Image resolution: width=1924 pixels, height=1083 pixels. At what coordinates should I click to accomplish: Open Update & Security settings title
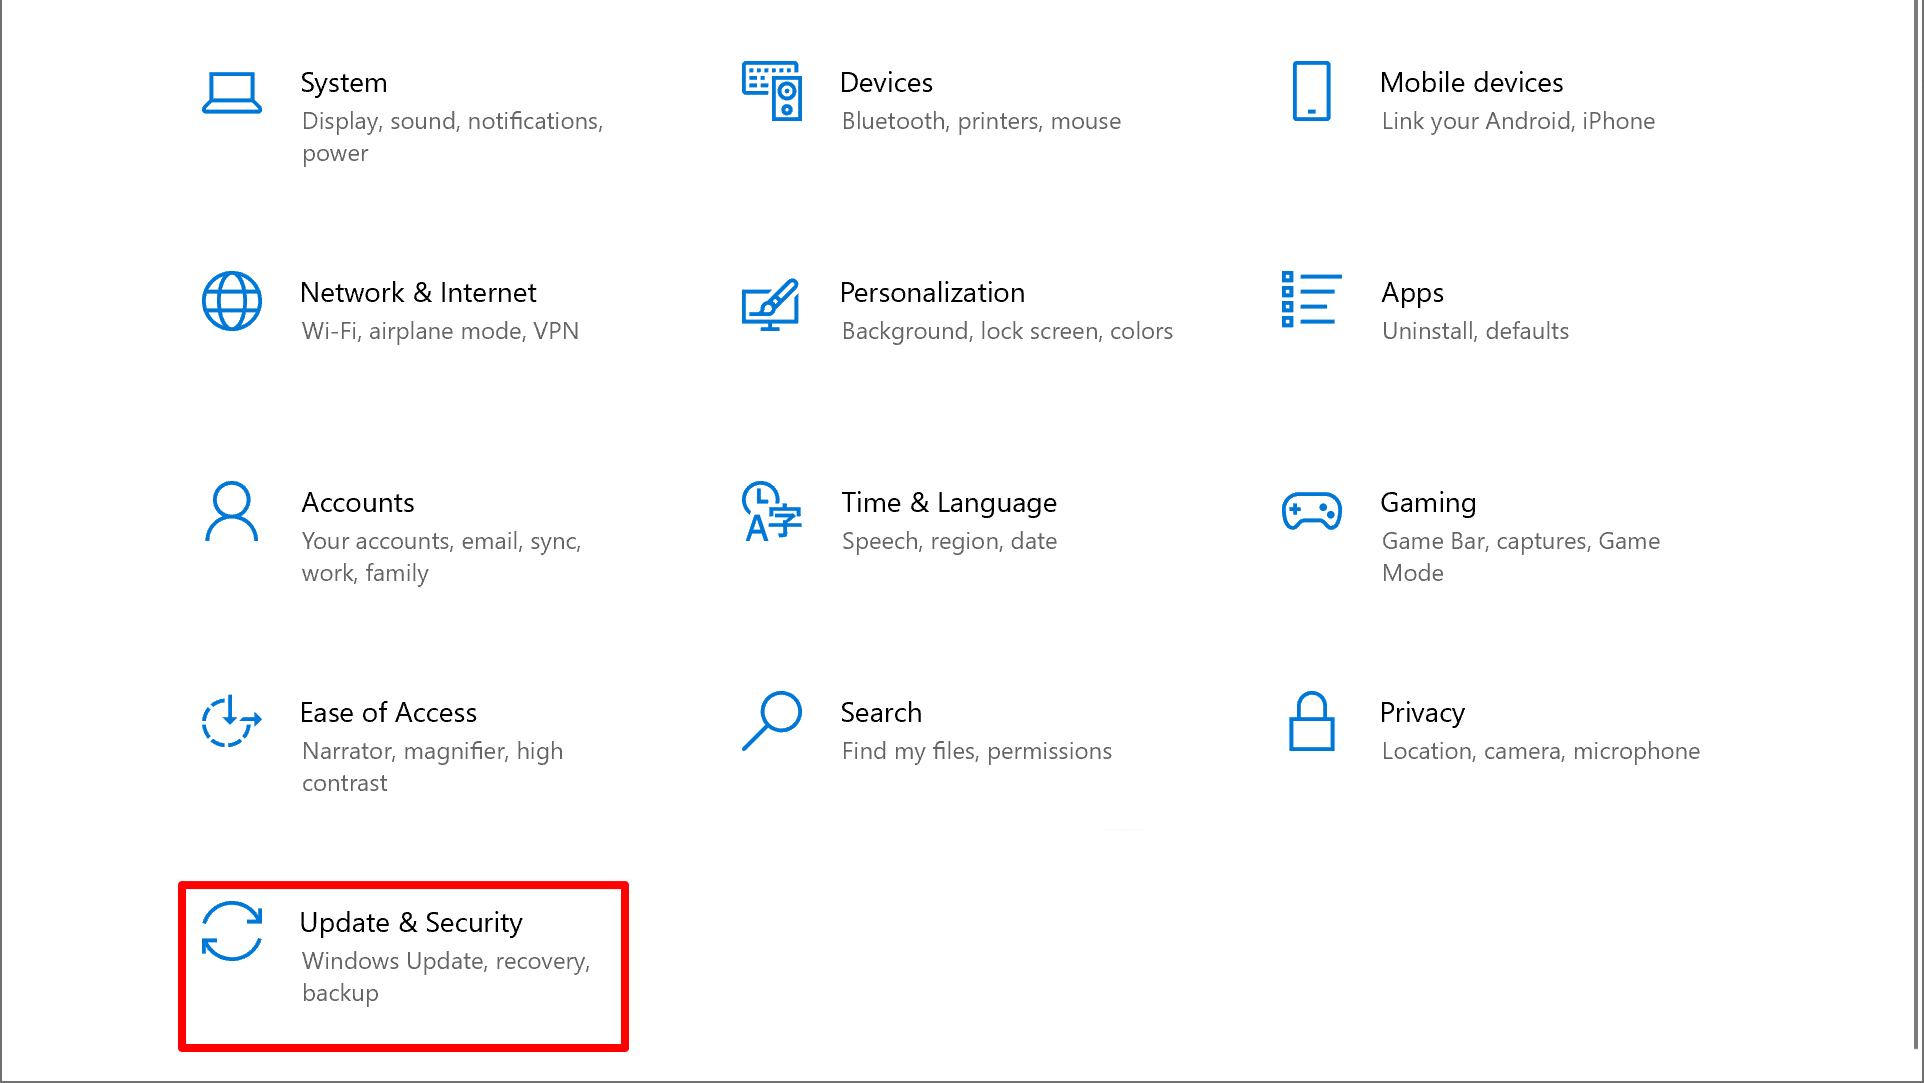(x=411, y=922)
